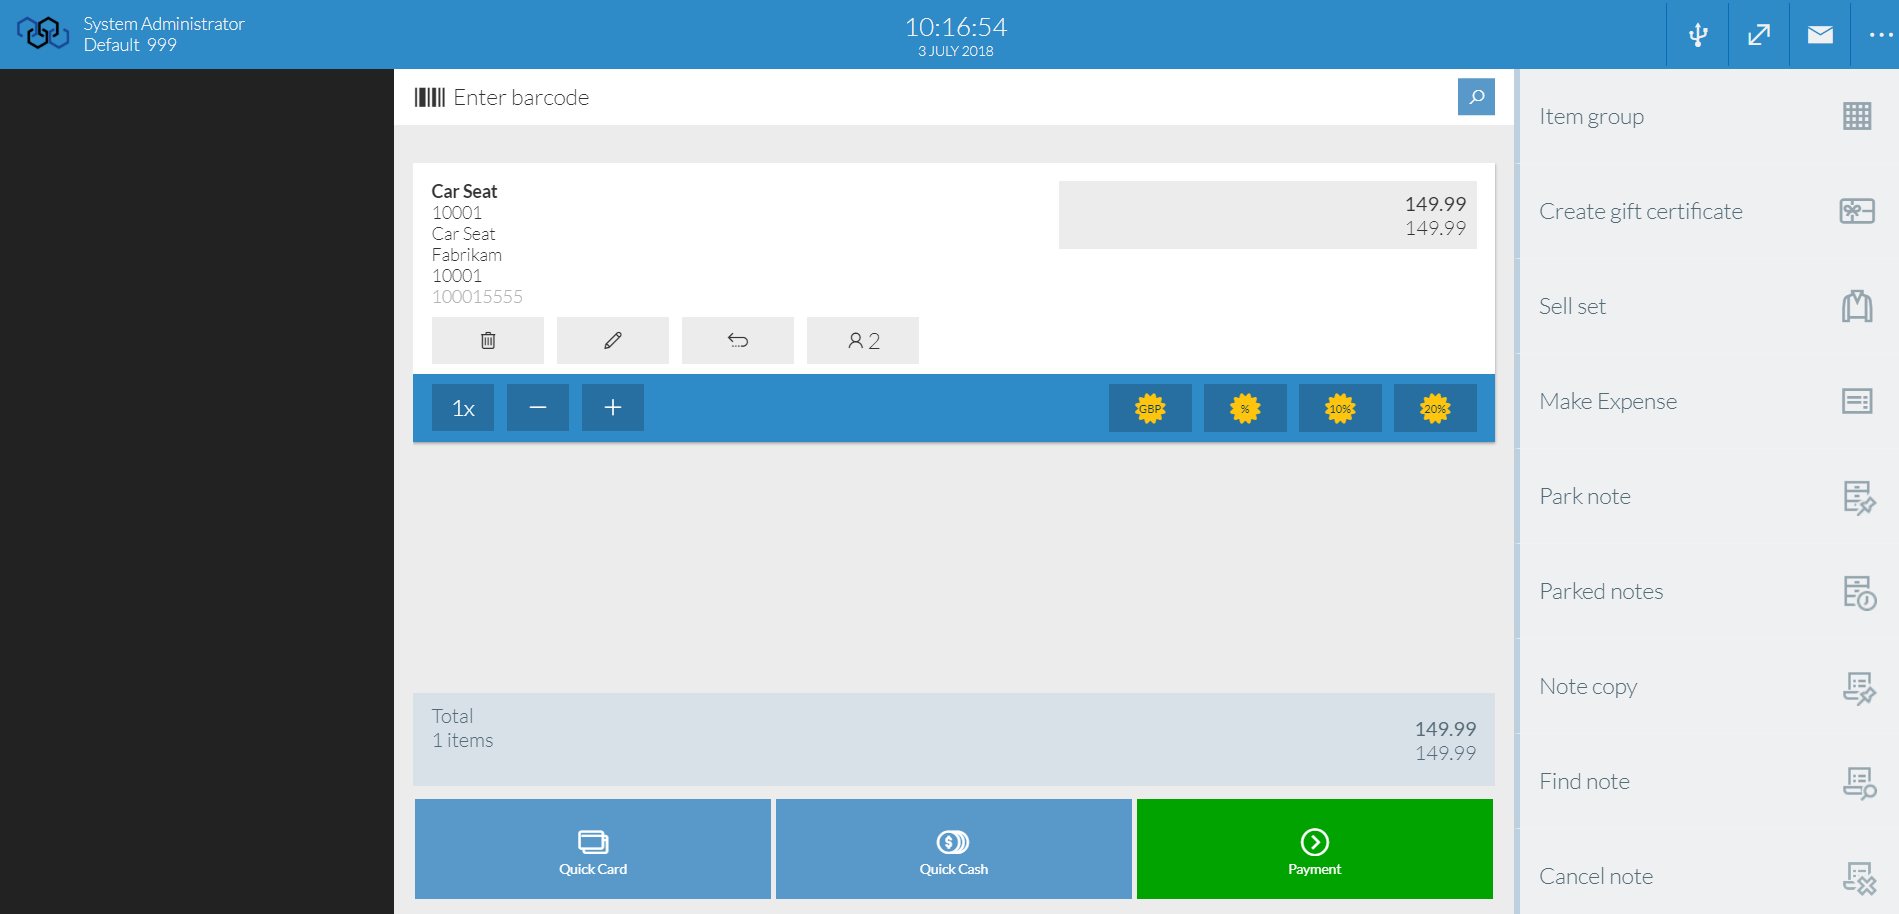Open Parked notes
Viewport: 1899px width, 914px height.
coord(1708,592)
